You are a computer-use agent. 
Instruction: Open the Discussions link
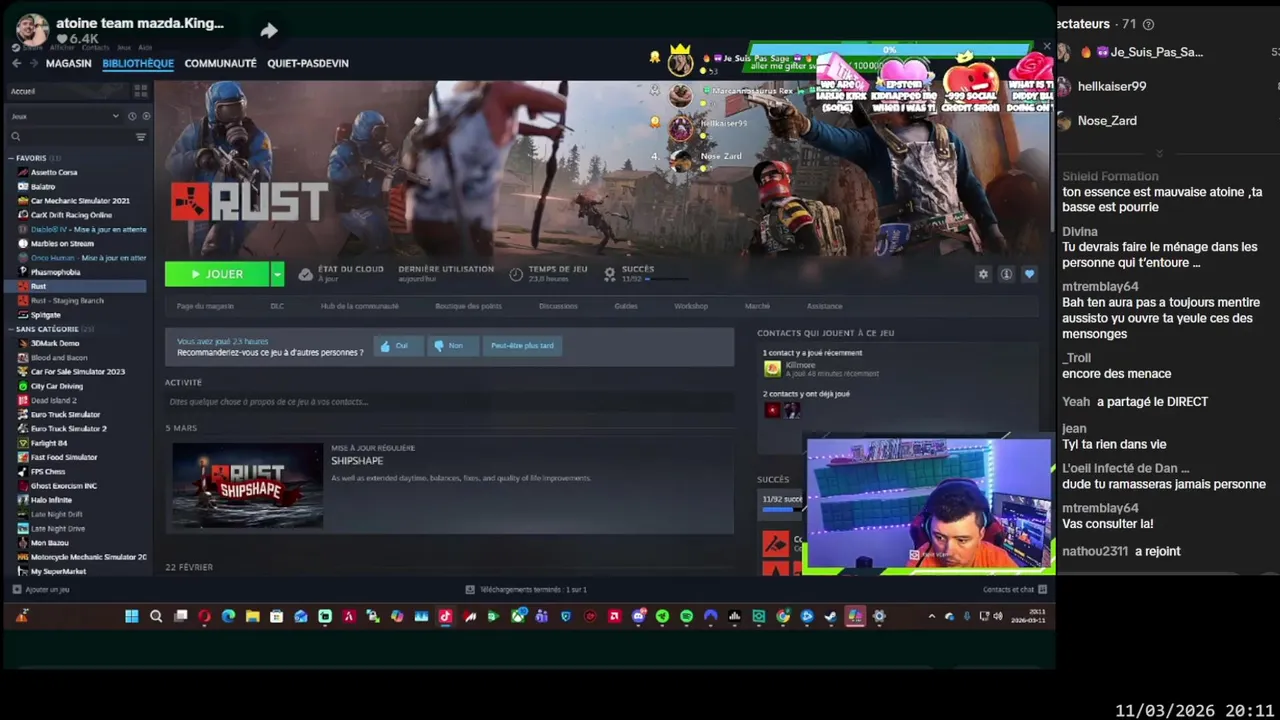click(x=558, y=306)
